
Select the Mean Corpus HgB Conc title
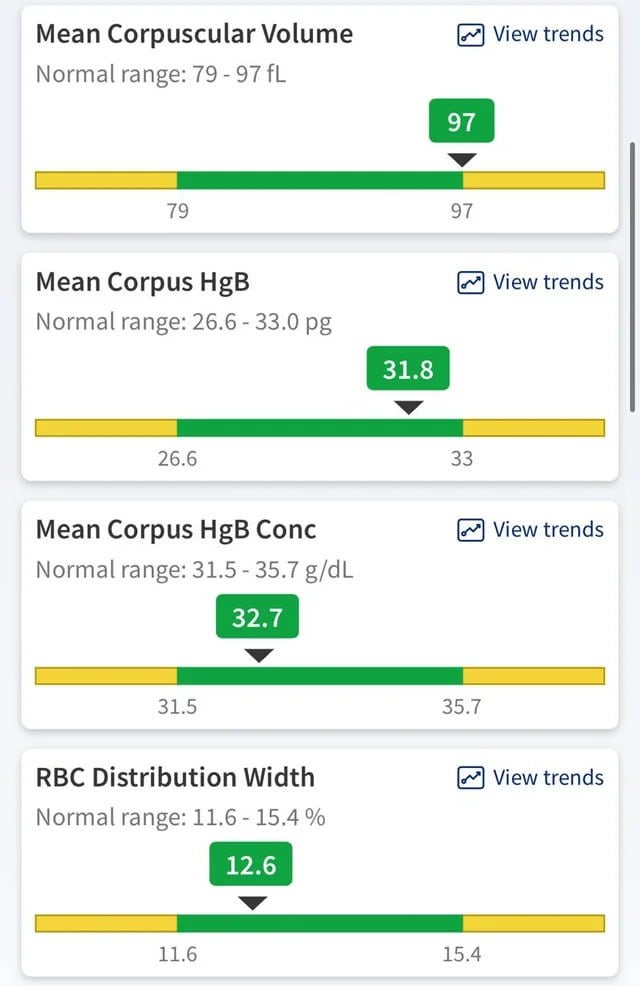point(176,530)
